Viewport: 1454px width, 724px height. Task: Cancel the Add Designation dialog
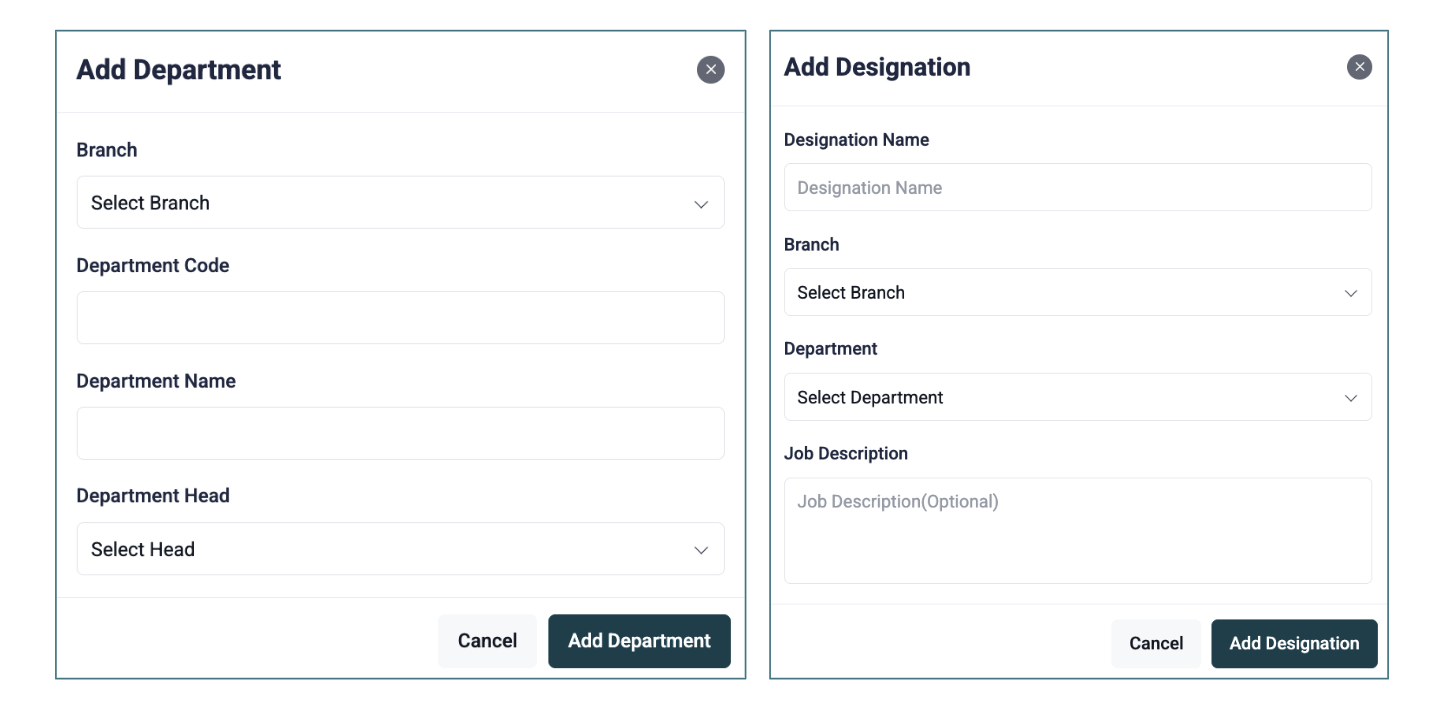click(x=1156, y=644)
